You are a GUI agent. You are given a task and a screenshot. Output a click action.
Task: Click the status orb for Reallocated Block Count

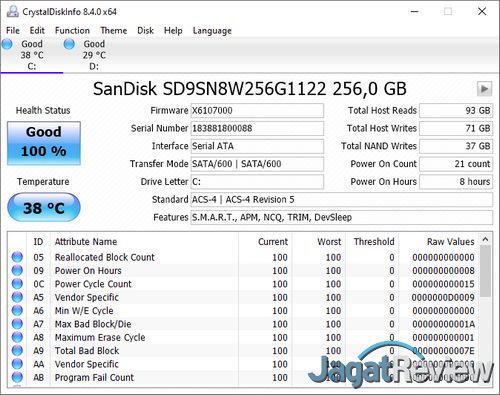coord(17,257)
